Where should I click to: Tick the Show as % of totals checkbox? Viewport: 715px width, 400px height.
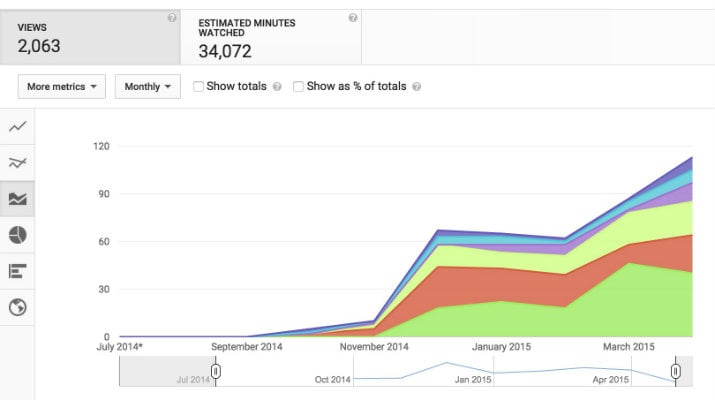coord(299,86)
